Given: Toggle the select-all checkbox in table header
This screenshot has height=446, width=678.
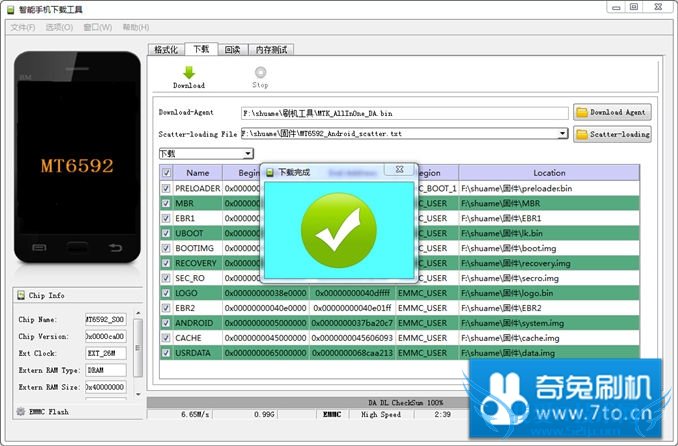Looking at the screenshot, I should coord(166,173).
